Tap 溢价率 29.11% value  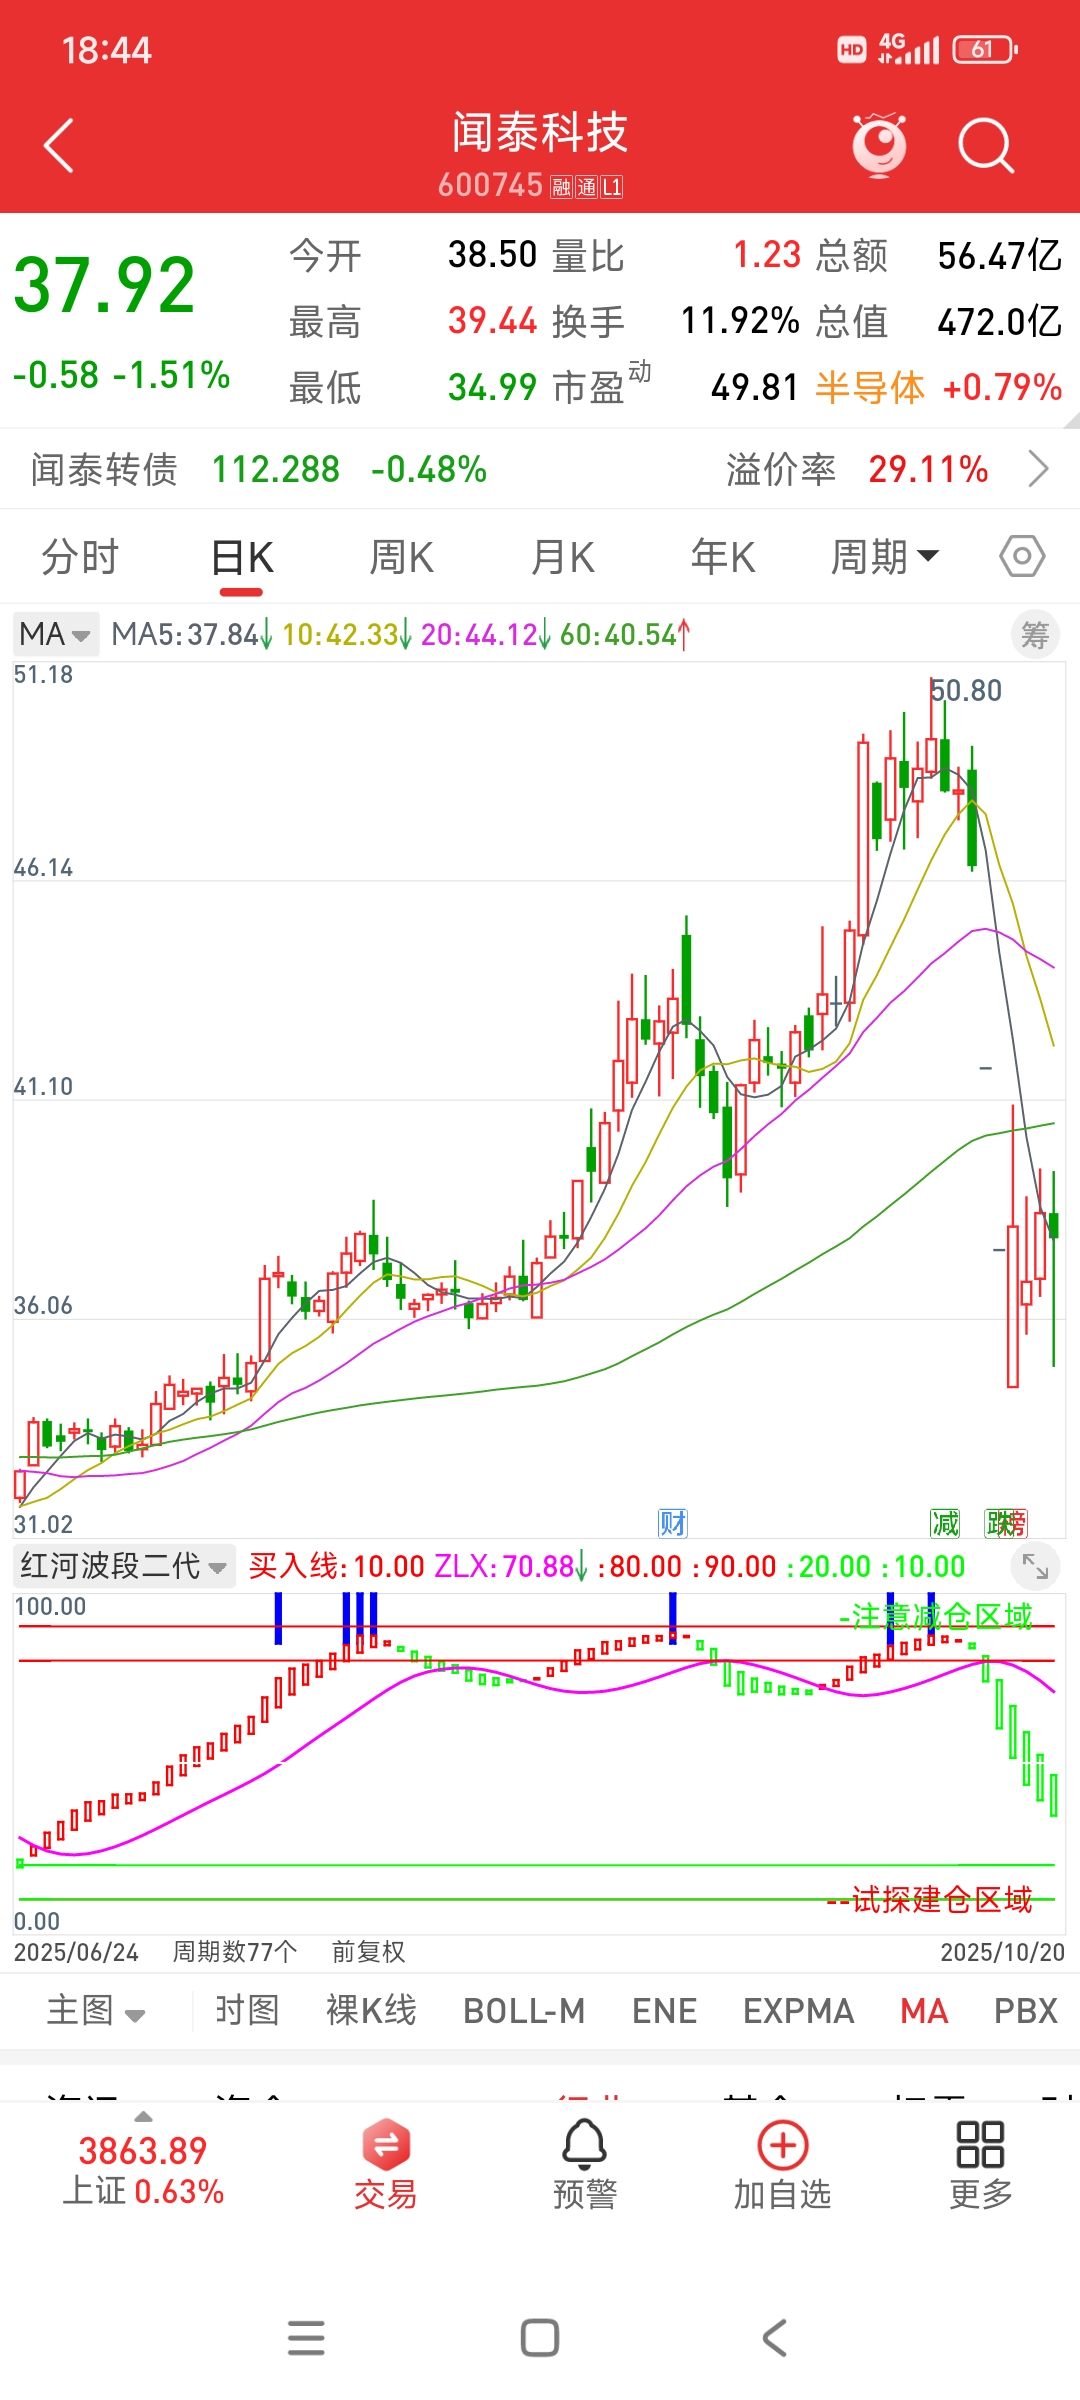pos(928,469)
